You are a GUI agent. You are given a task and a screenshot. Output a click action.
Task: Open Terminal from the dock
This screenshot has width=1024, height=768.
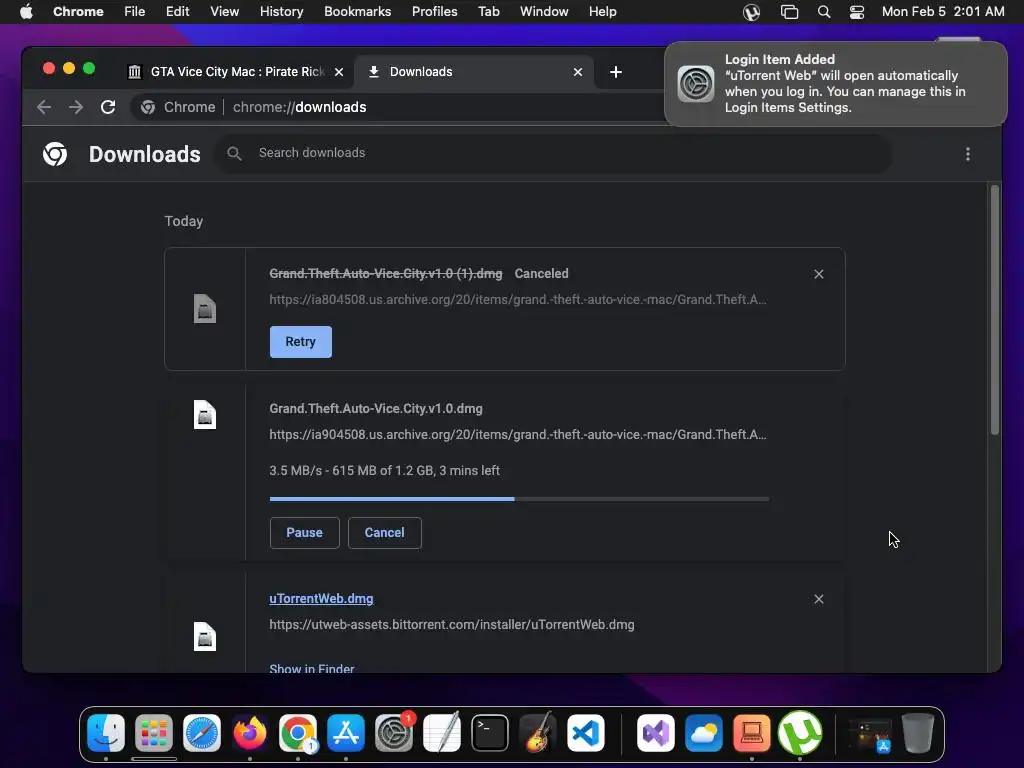click(490, 733)
